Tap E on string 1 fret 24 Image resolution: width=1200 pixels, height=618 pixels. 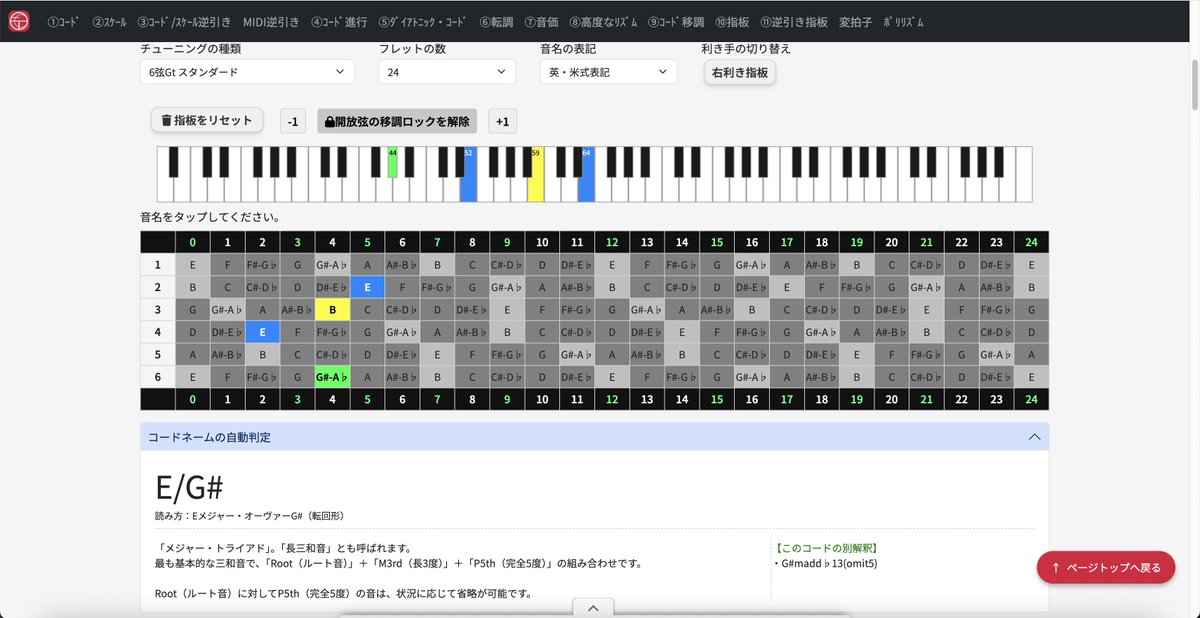click(1032, 265)
